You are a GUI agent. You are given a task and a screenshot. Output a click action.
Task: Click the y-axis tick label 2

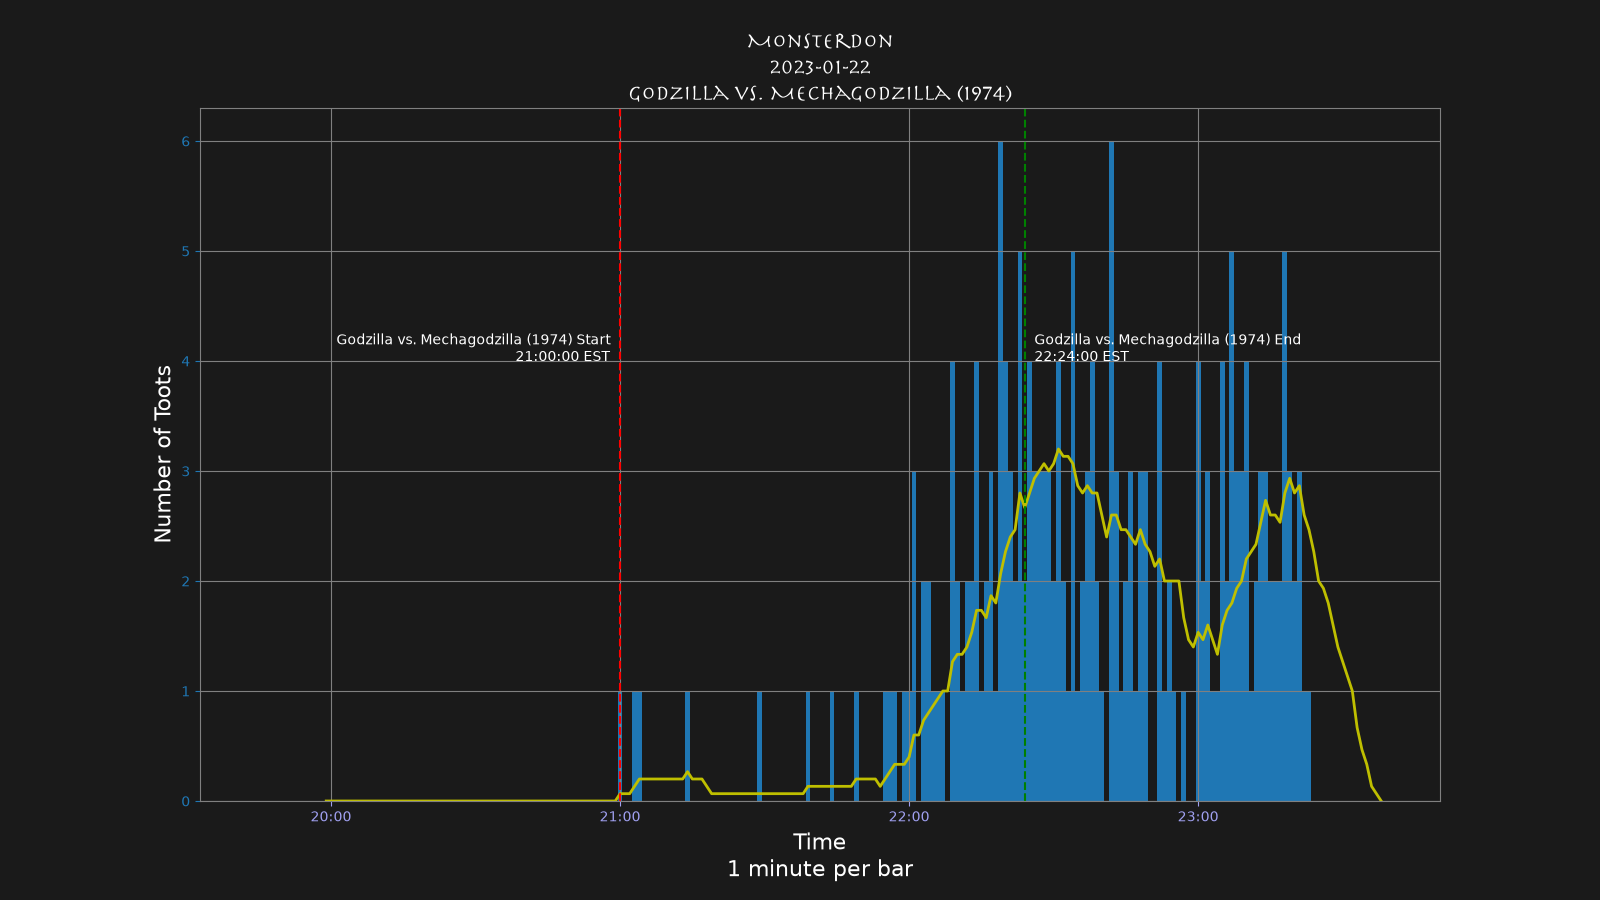coord(185,582)
